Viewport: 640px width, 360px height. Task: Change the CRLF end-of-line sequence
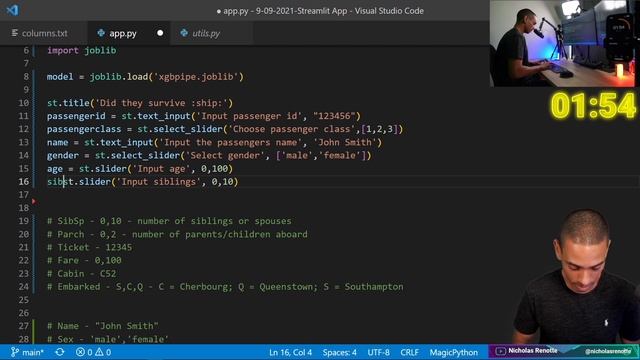[x=409, y=352]
